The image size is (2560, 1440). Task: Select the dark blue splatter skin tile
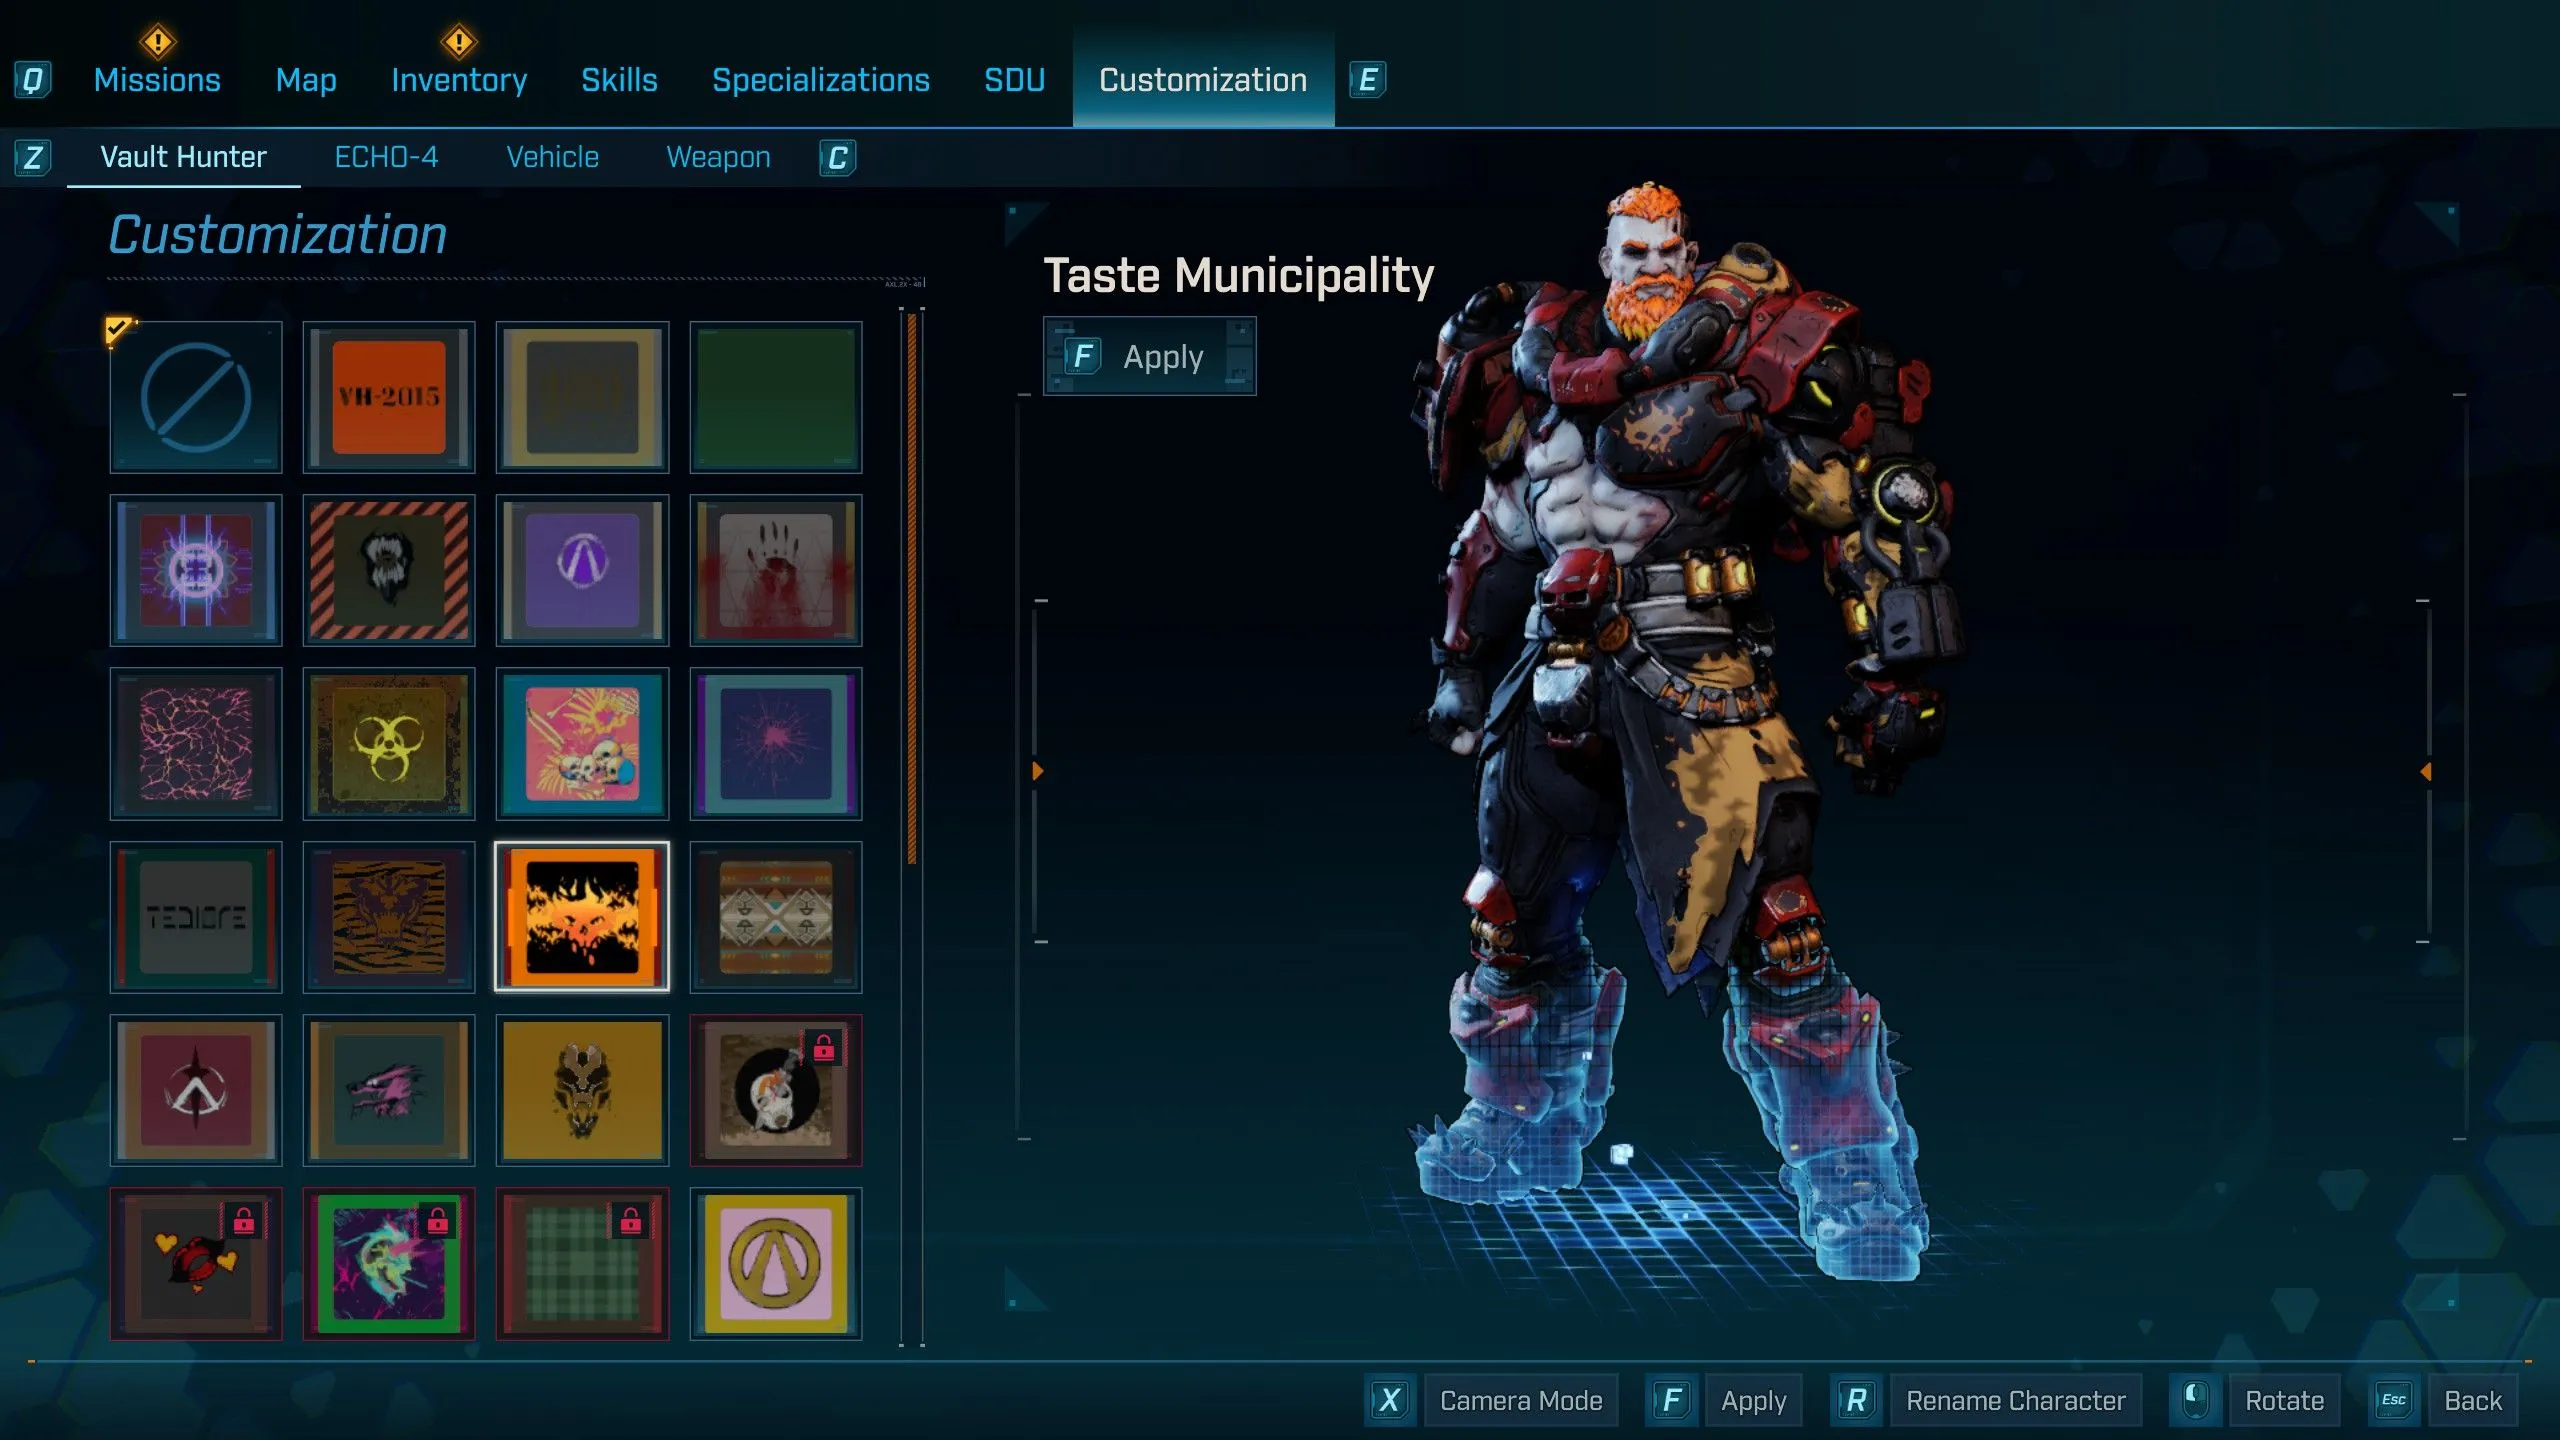pos(776,744)
